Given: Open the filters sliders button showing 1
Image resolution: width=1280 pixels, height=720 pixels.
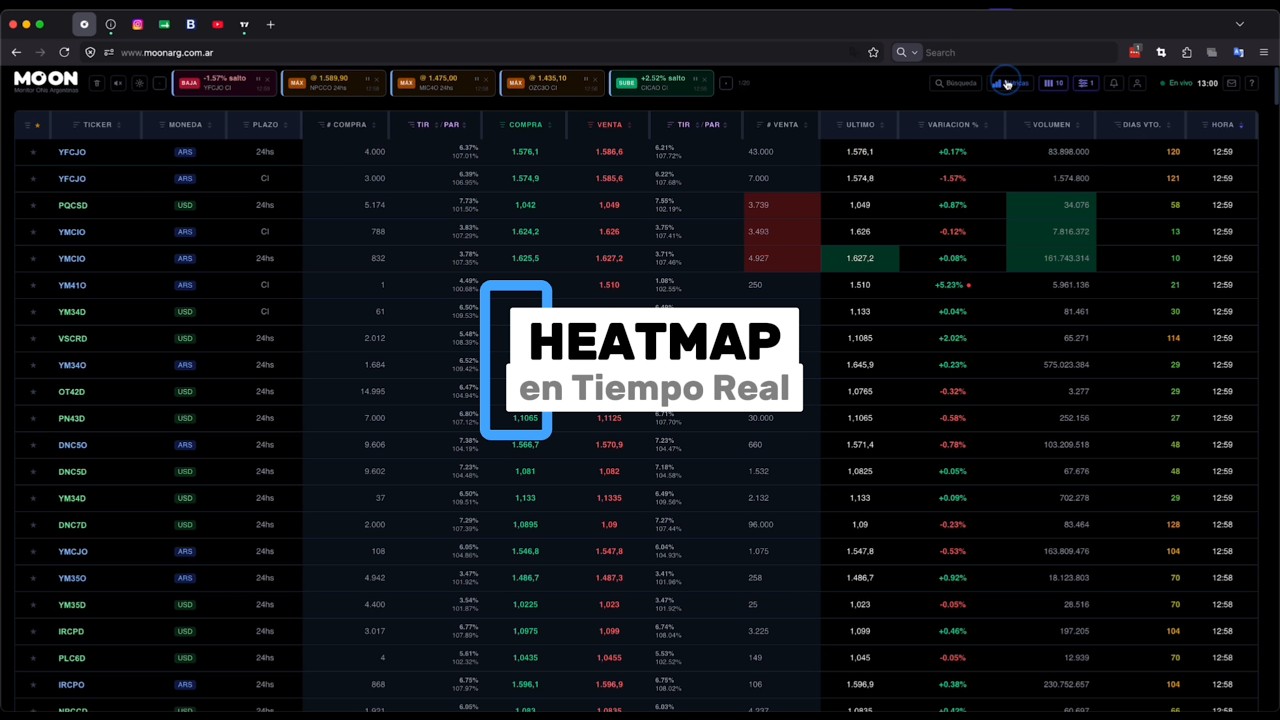Looking at the screenshot, I should [x=1086, y=83].
